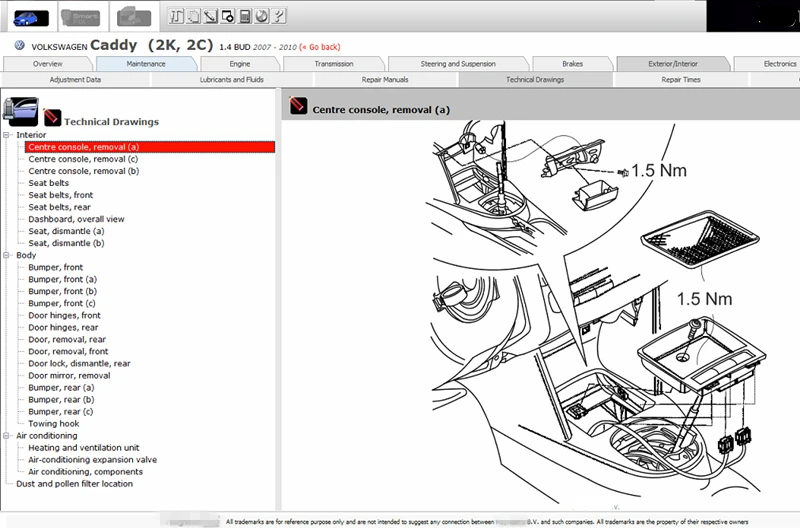Screen dimensions: 800x528
Task: Open the Engine tab
Action: [240, 64]
